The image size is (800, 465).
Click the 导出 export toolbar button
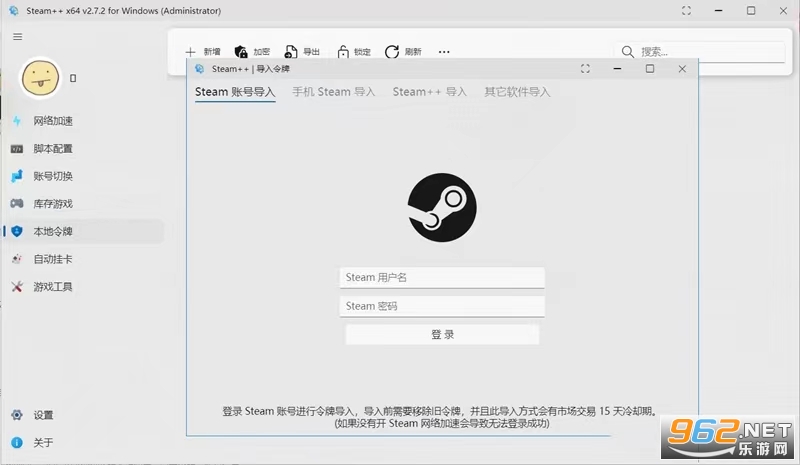[x=302, y=52]
